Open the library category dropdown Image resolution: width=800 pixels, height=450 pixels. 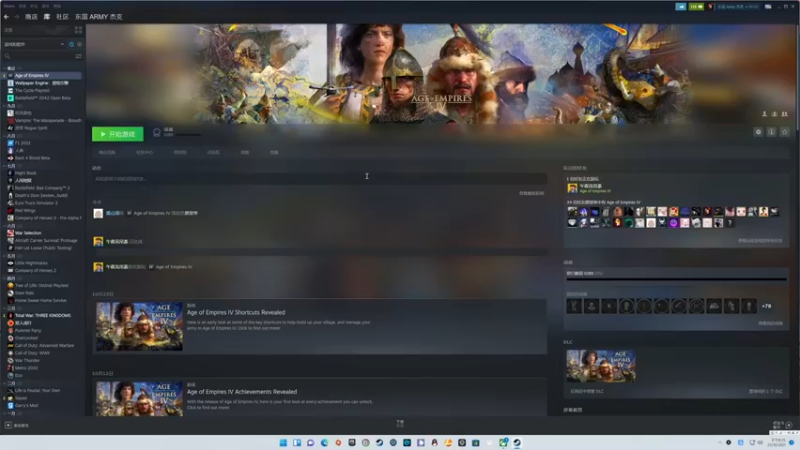pyautogui.click(x=34, y=44)
